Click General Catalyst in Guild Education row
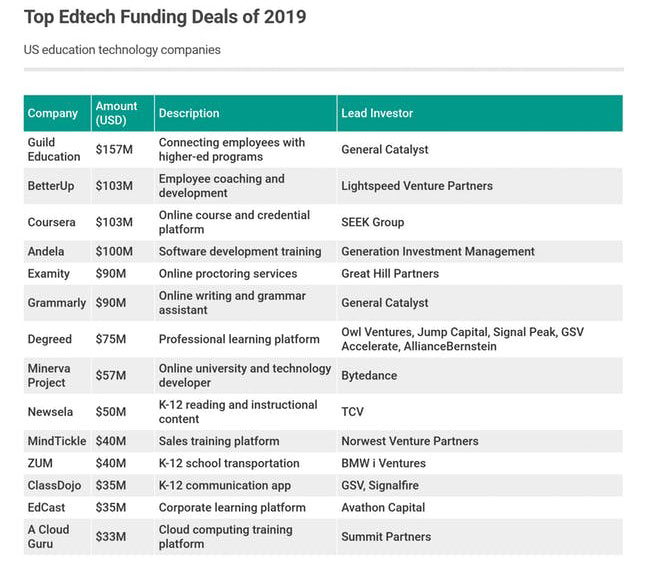 pyautogui.click(x=480, y=150)
